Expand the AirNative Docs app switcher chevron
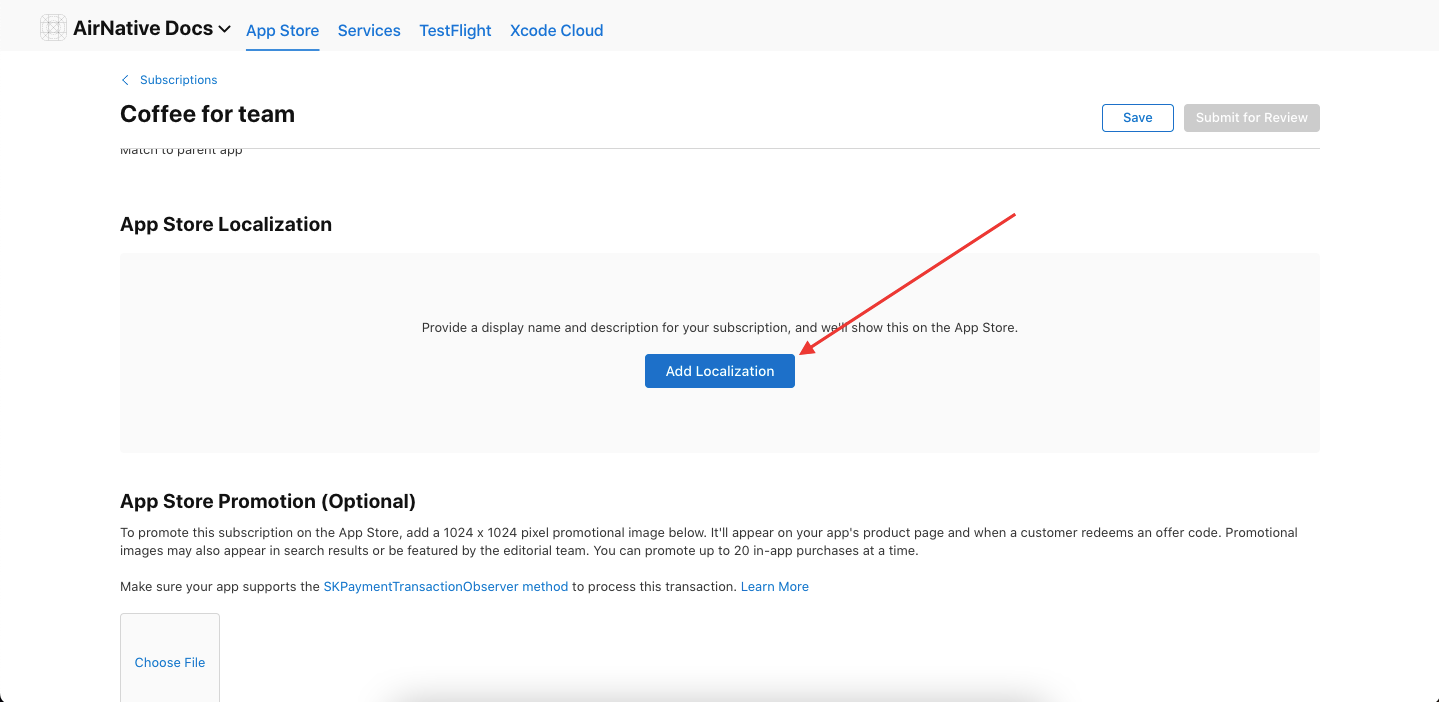Screen dimensions: 1439x702 pos(224,29)
